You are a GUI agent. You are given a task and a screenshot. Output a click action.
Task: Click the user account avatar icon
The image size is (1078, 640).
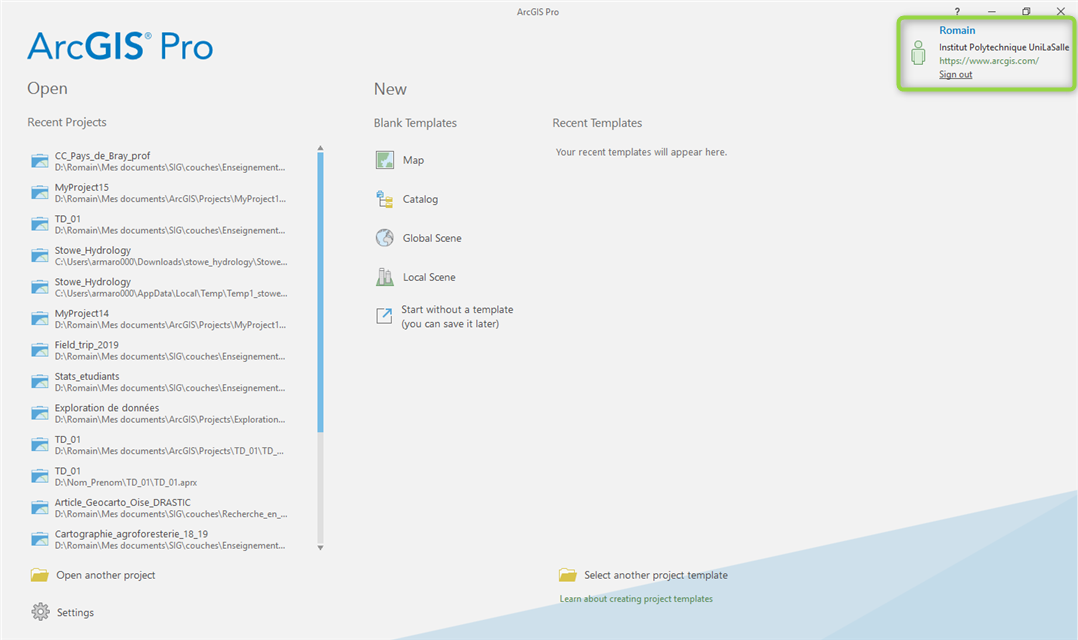918,53
